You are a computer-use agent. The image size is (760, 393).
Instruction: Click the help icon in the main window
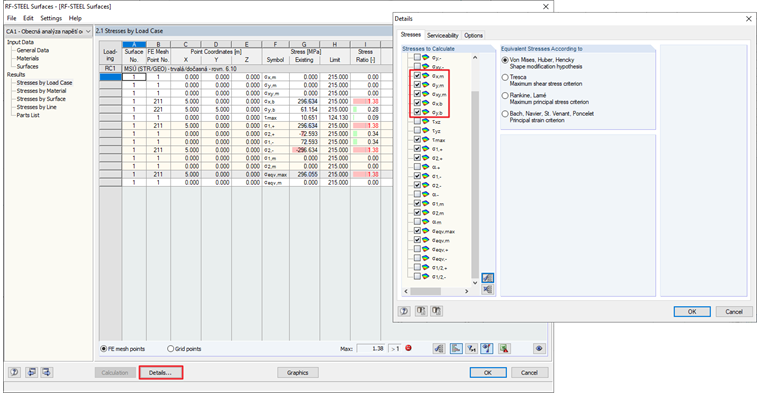[15, 372]
